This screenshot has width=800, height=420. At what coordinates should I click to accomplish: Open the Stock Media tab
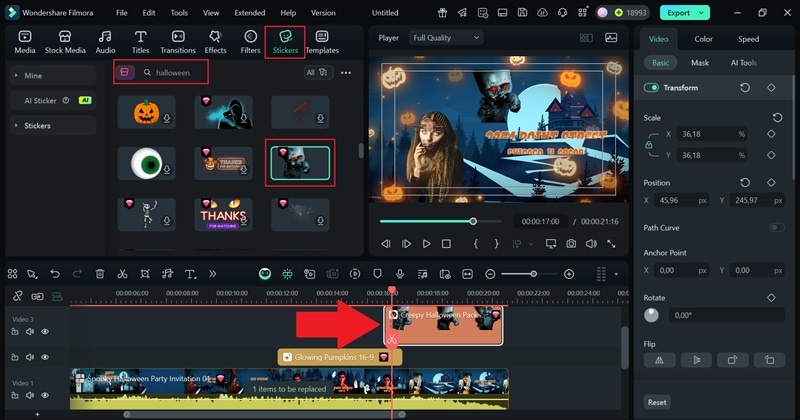click(65, 42)
